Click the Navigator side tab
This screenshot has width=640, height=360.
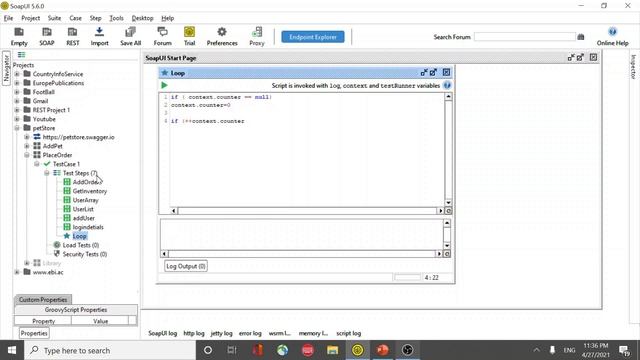click(6, 68)
